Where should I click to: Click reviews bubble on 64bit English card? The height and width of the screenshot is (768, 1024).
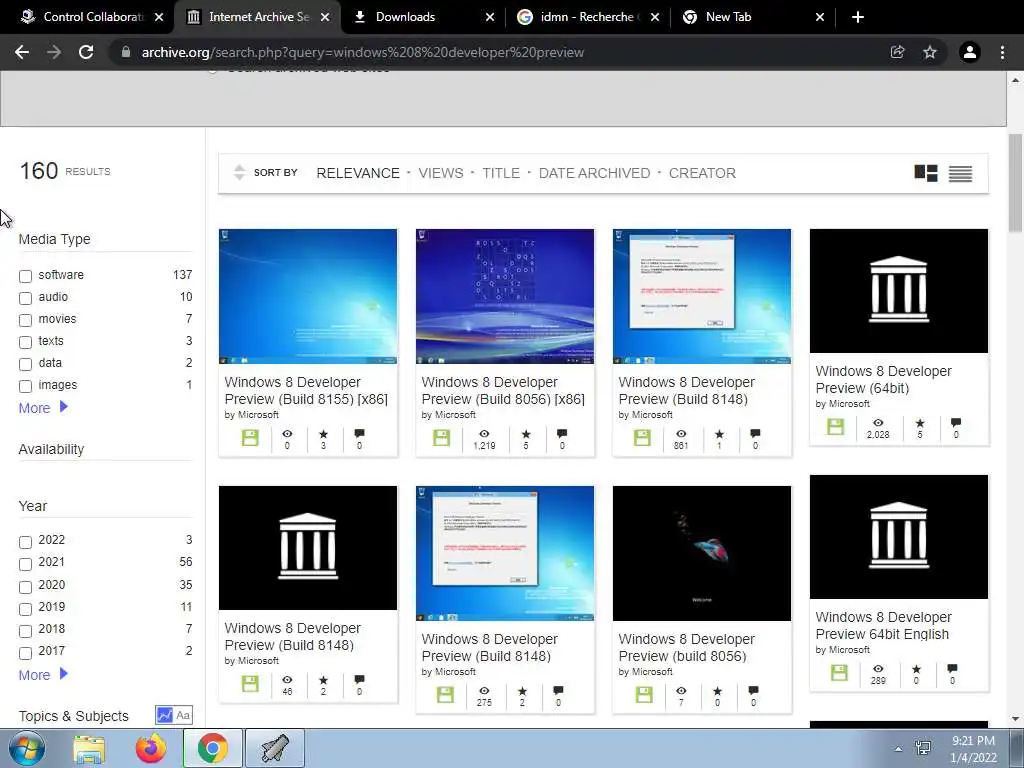(x=952, y=669)
